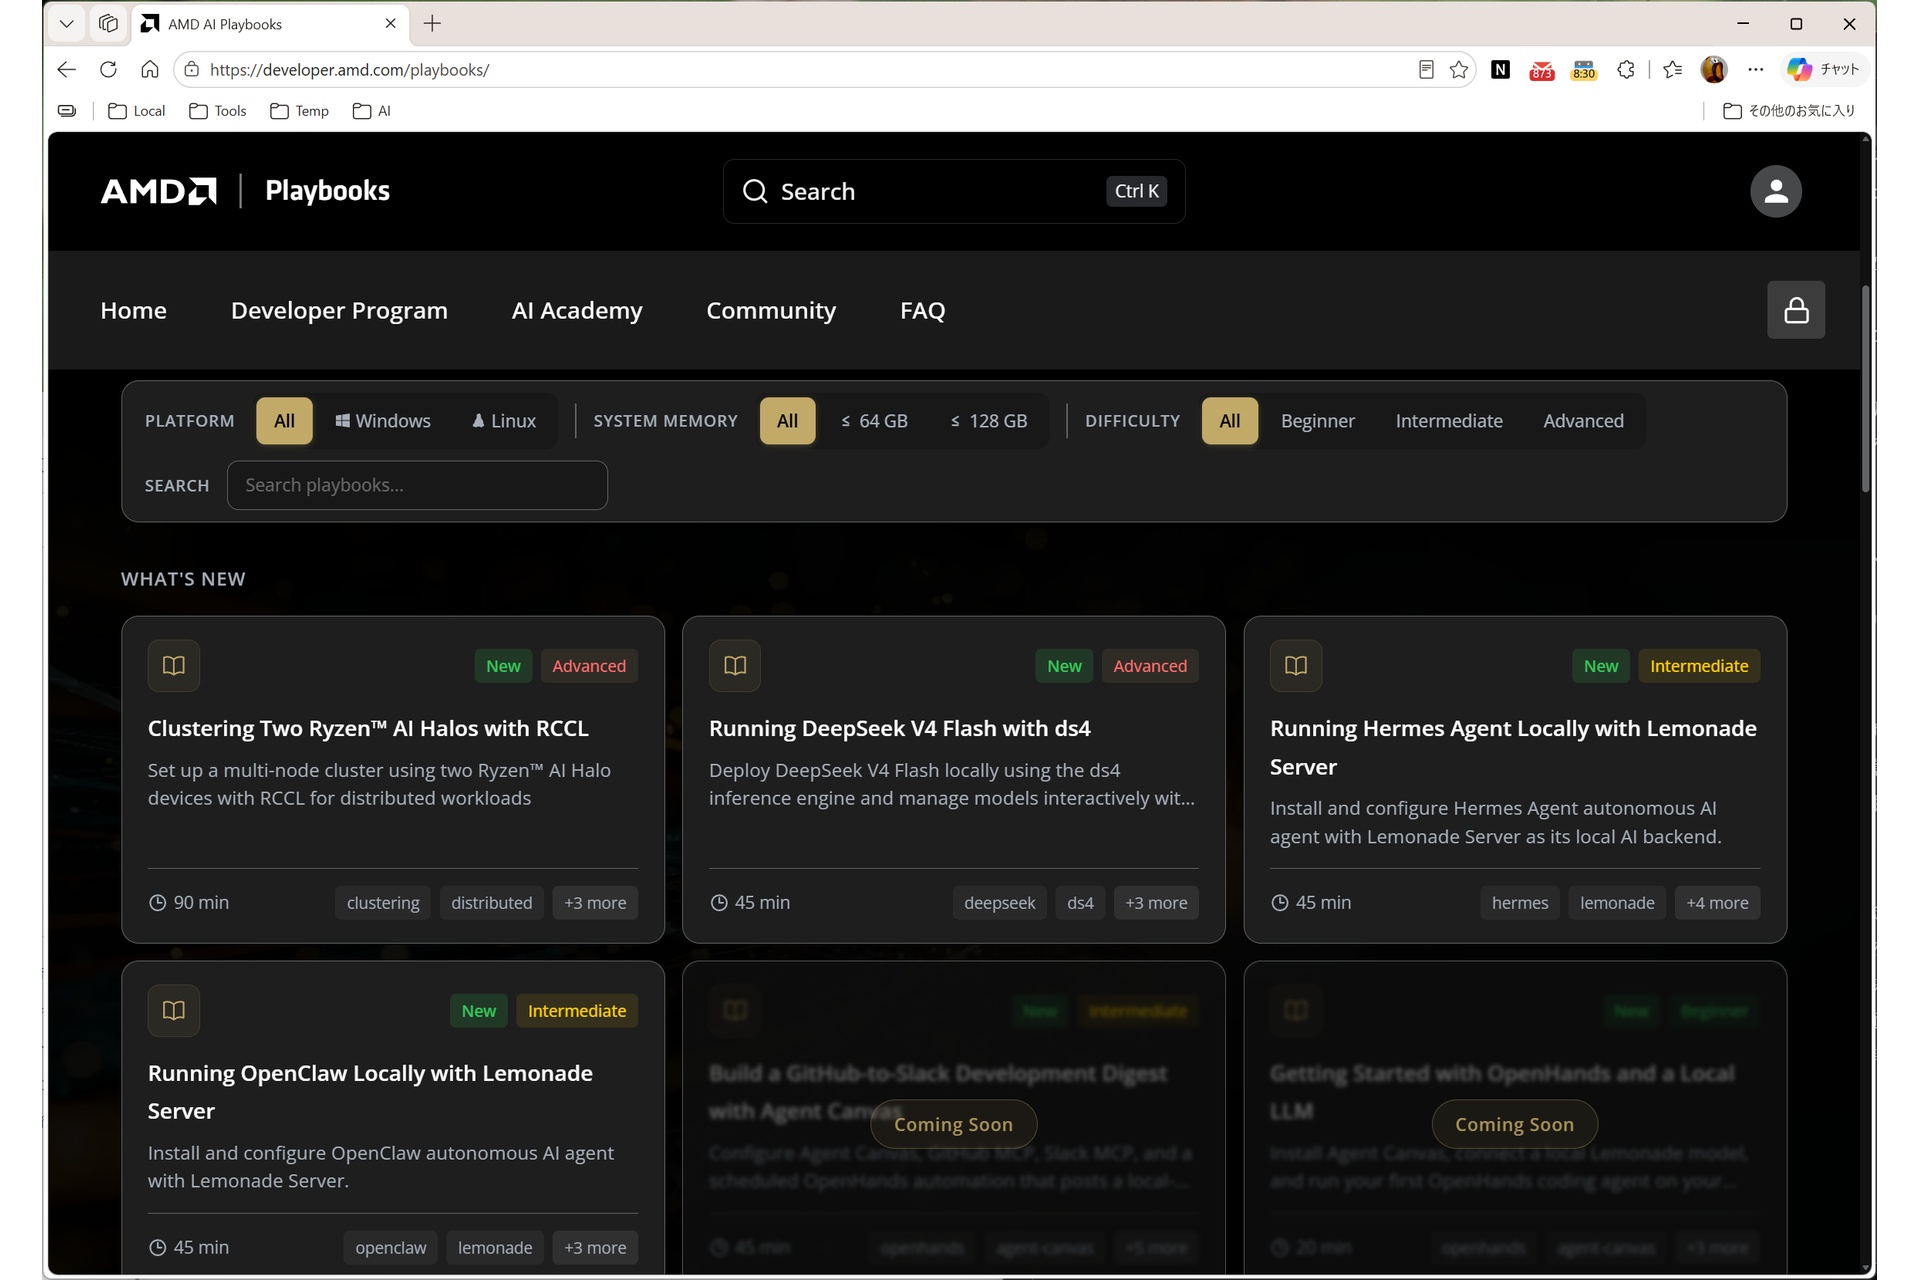
Task: Click the lock icon button in navigation bar
Action: click(1796, 310)
